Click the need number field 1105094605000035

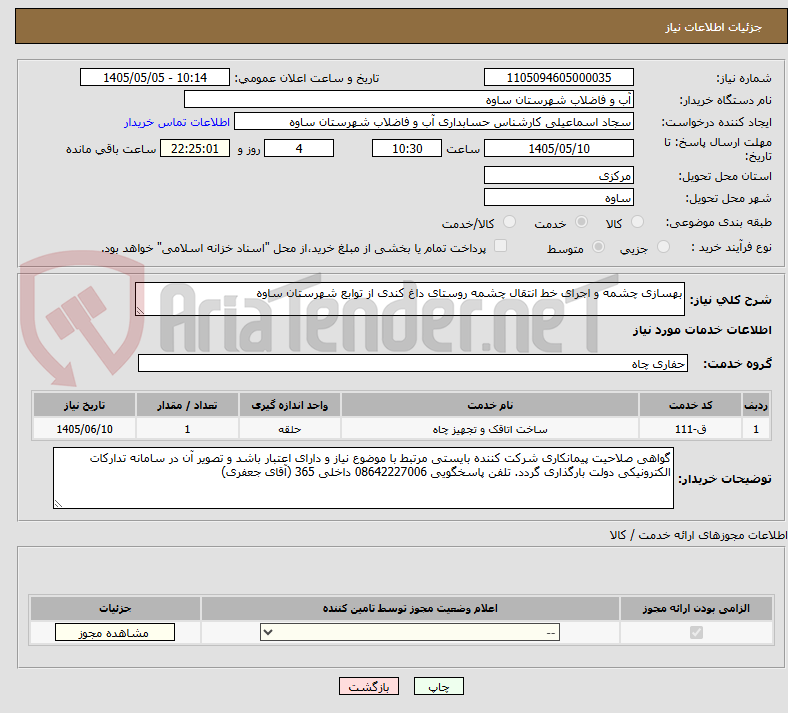(558, 77)
